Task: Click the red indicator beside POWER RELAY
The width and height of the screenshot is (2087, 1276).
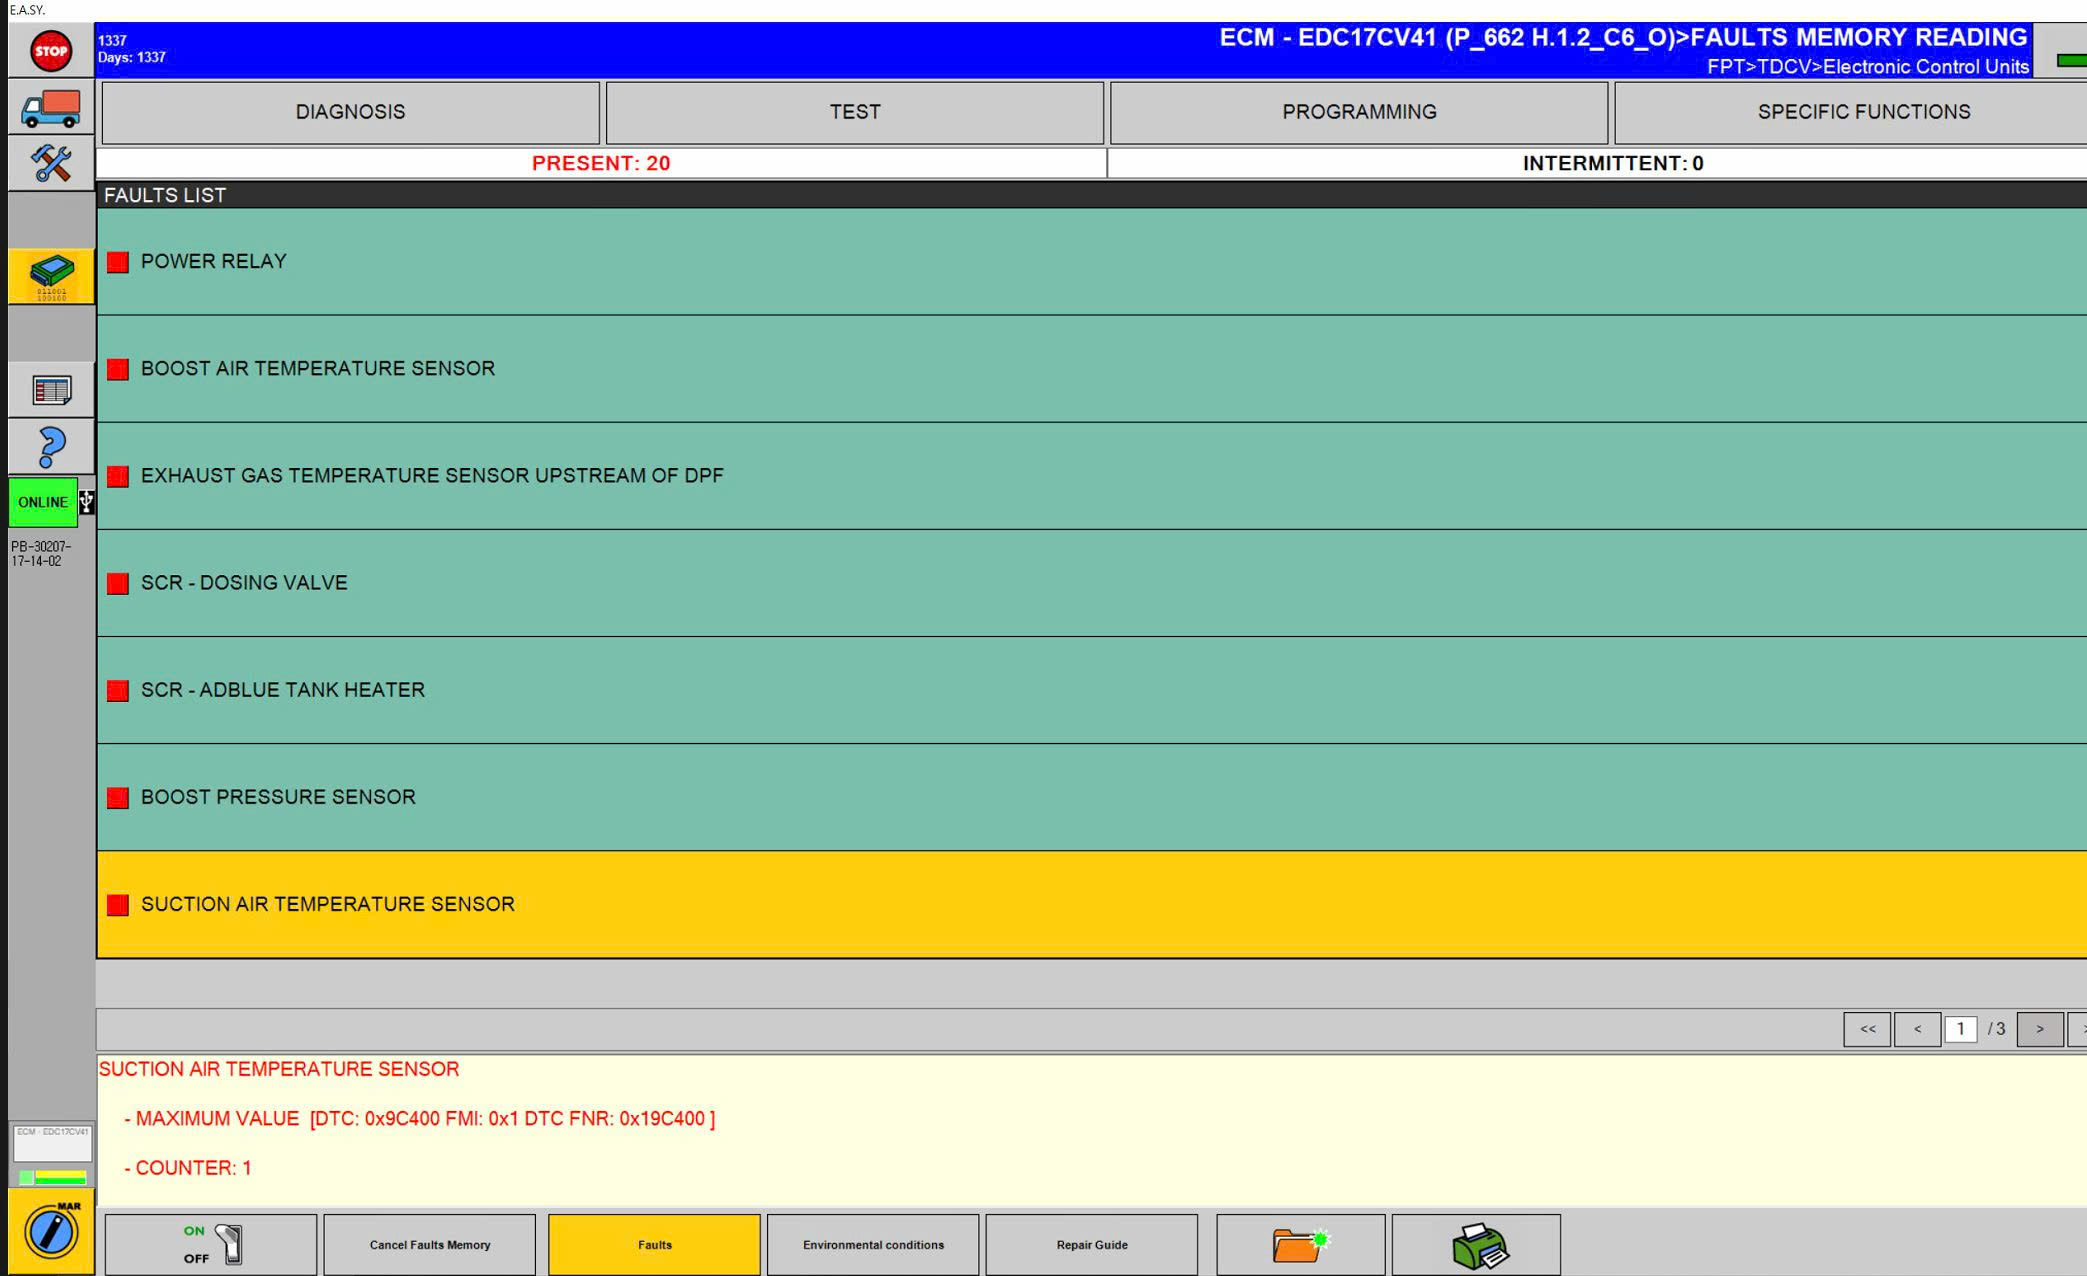Action: 116,261
